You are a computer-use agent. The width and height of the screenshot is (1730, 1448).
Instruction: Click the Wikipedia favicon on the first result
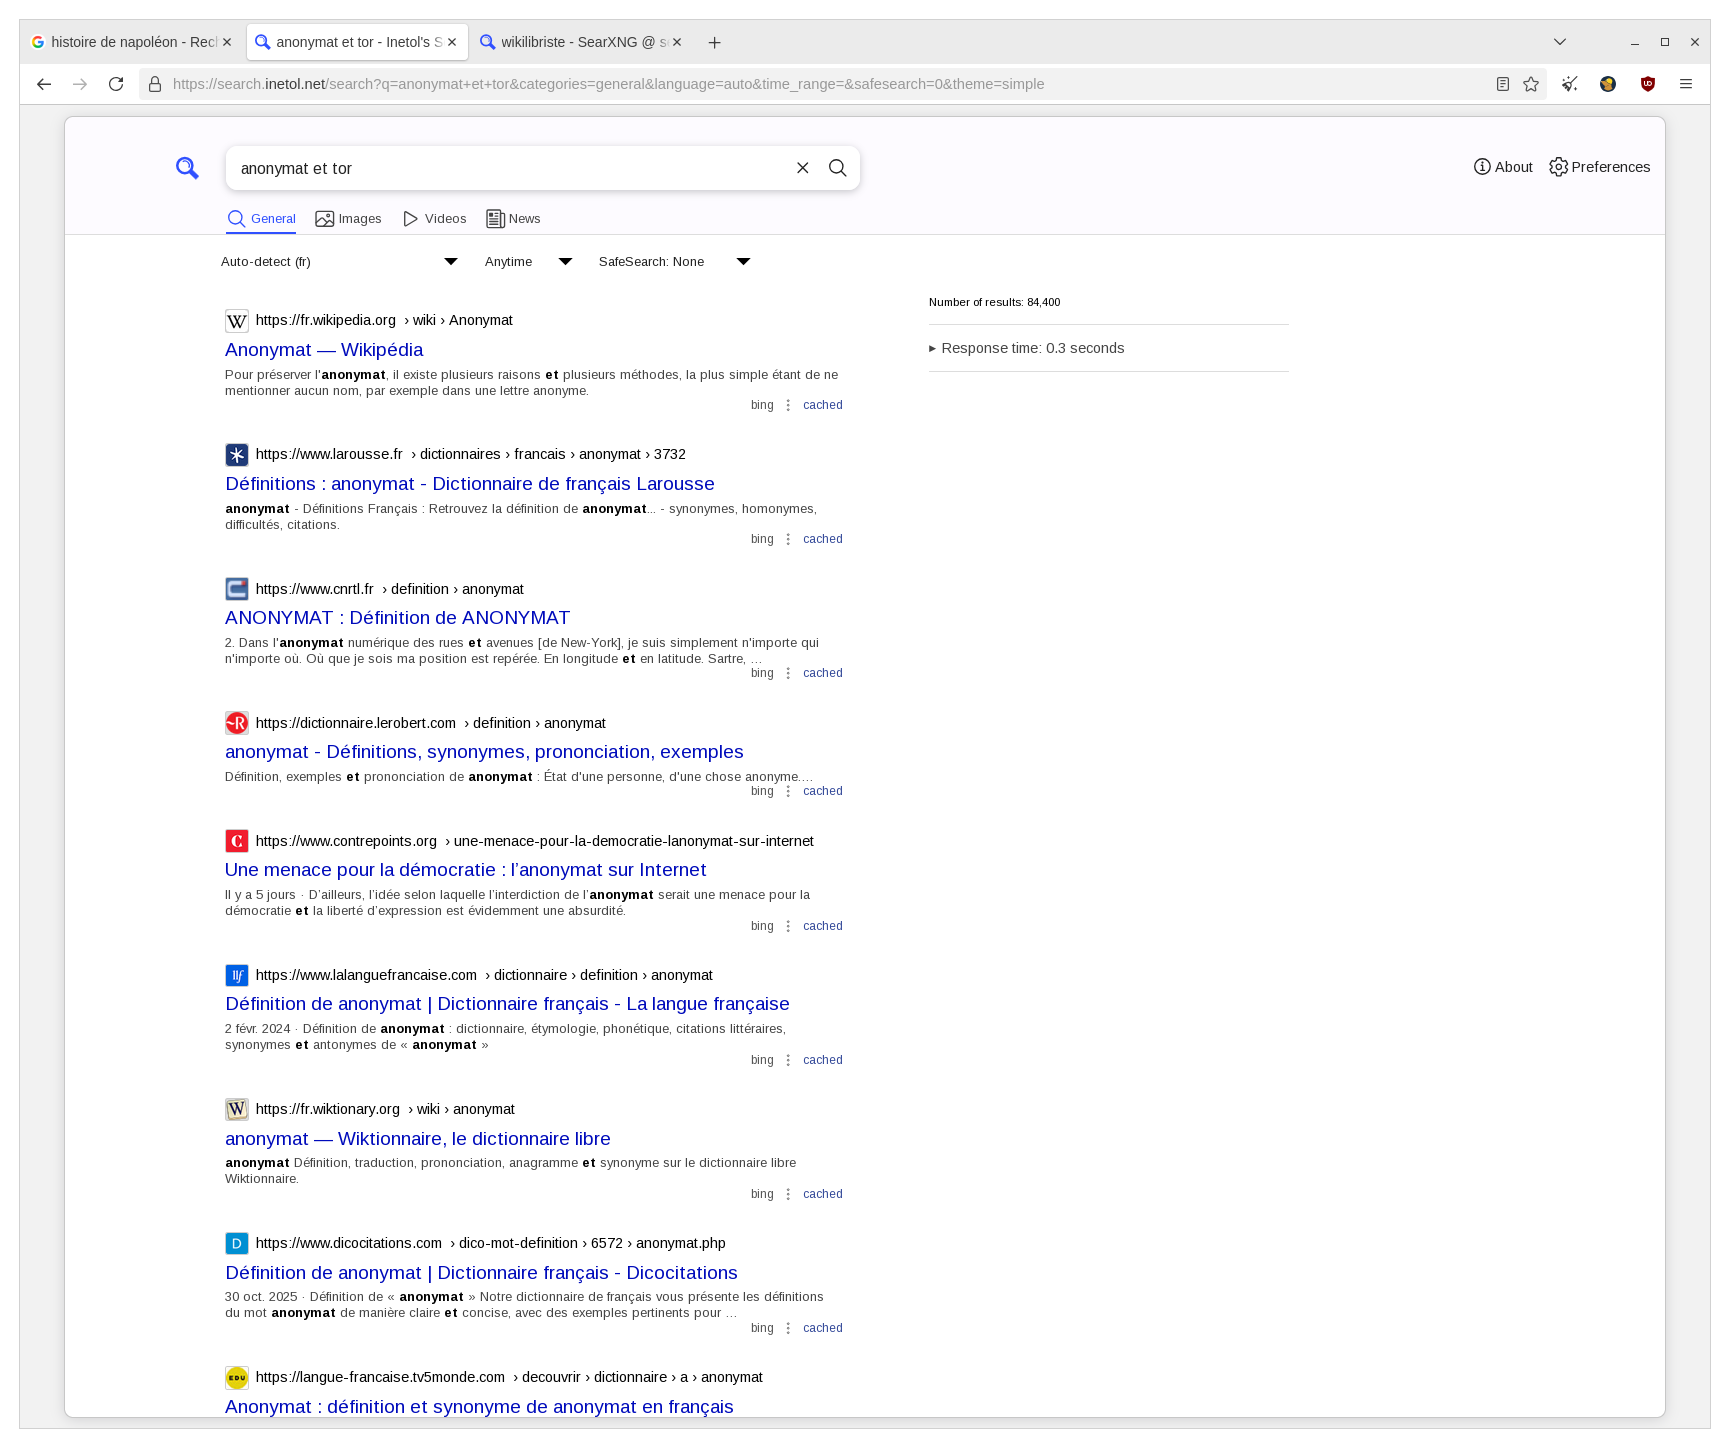tap(236, 321)
